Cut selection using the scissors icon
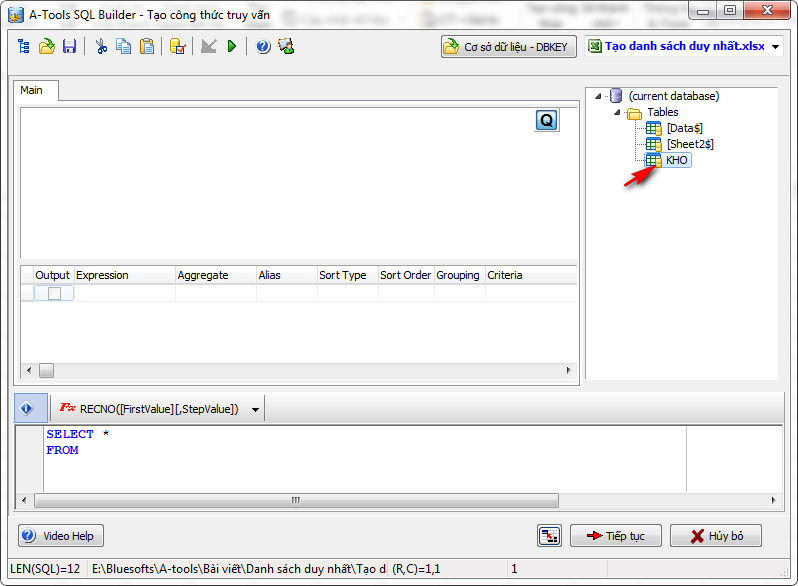 (x=101, y=47)
